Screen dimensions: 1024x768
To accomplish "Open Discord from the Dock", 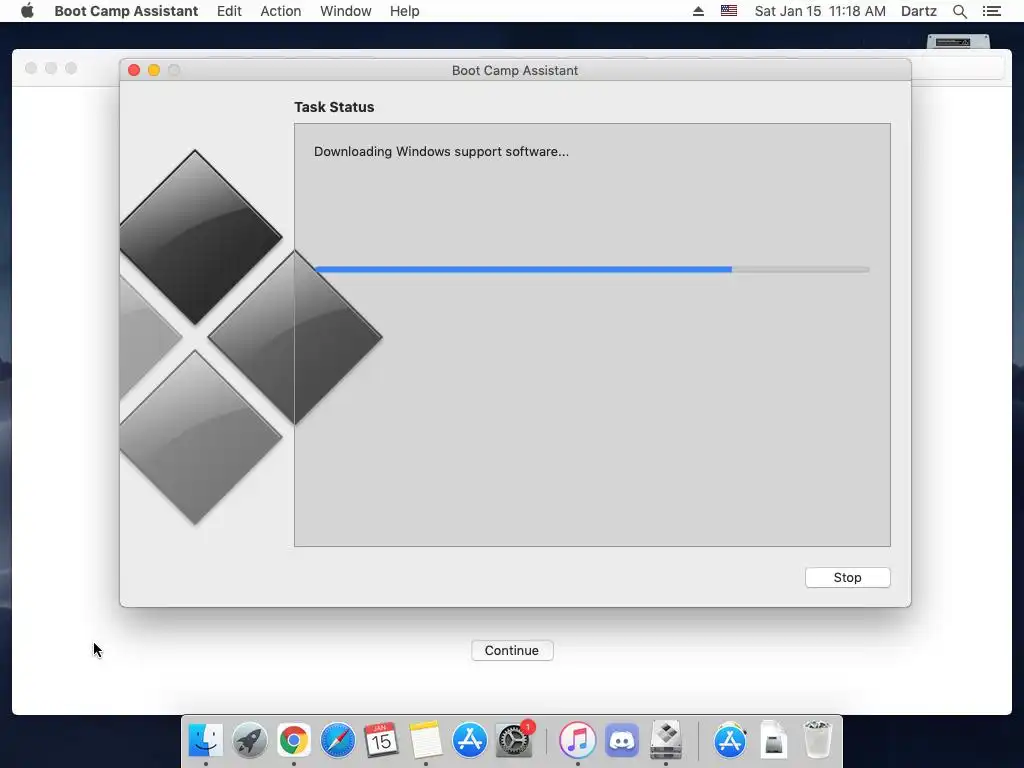I will click(x=622, y=741).
